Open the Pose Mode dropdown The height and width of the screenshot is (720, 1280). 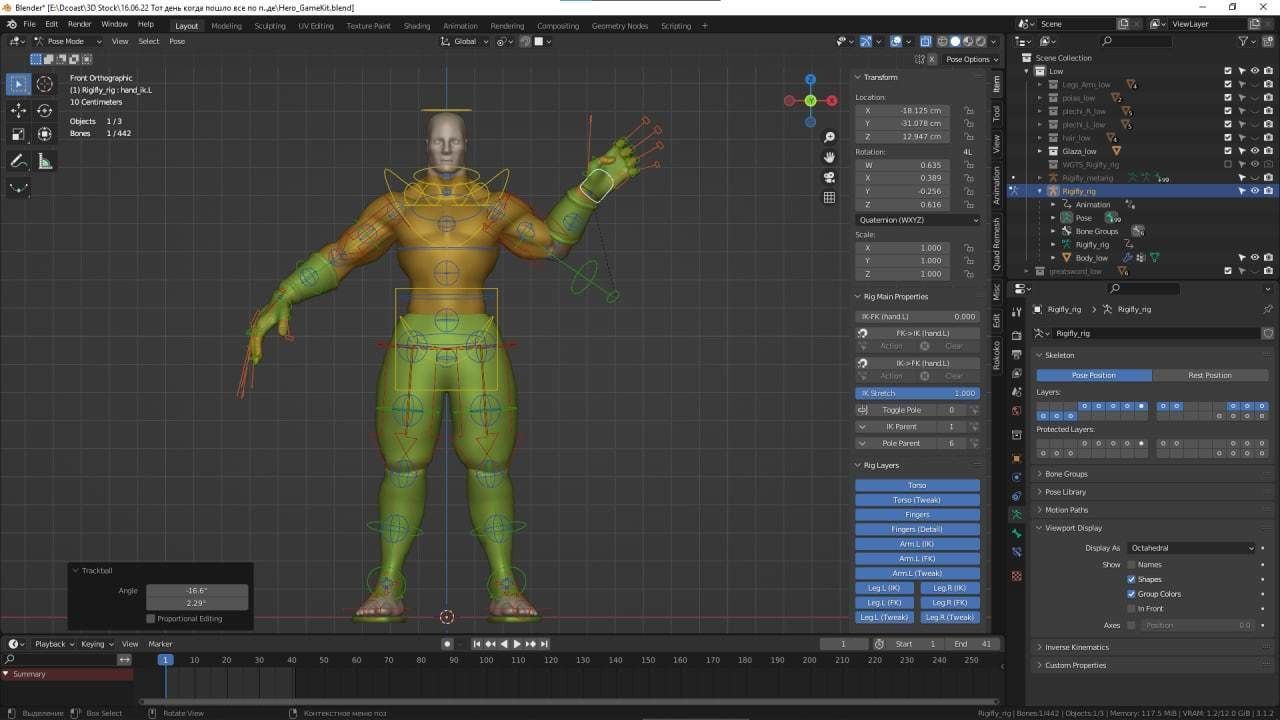[x=66, y=41]
